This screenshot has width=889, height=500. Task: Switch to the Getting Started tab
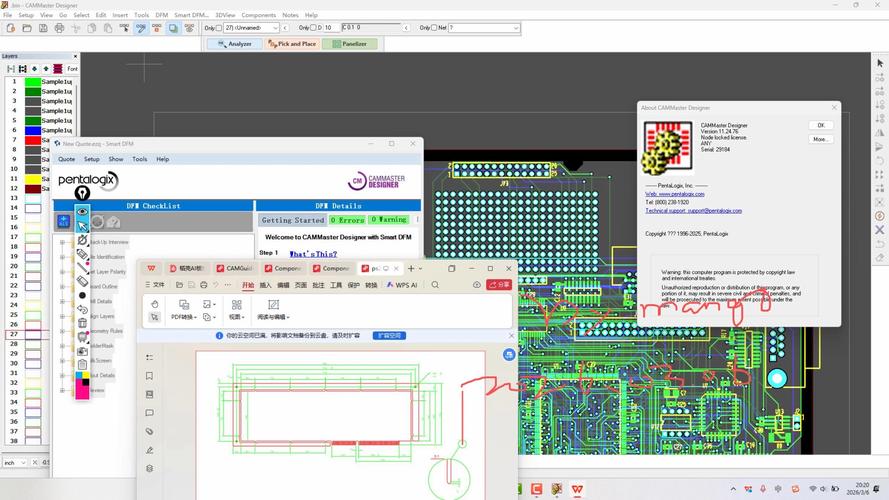pos(293,220)
